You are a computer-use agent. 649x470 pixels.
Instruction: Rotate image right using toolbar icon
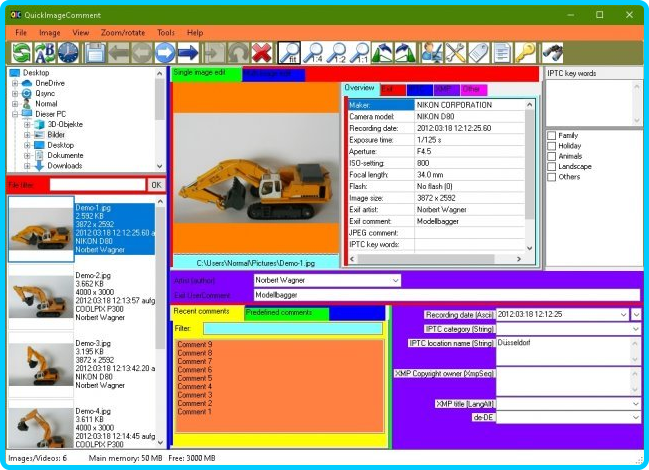[x=406, y=53]
